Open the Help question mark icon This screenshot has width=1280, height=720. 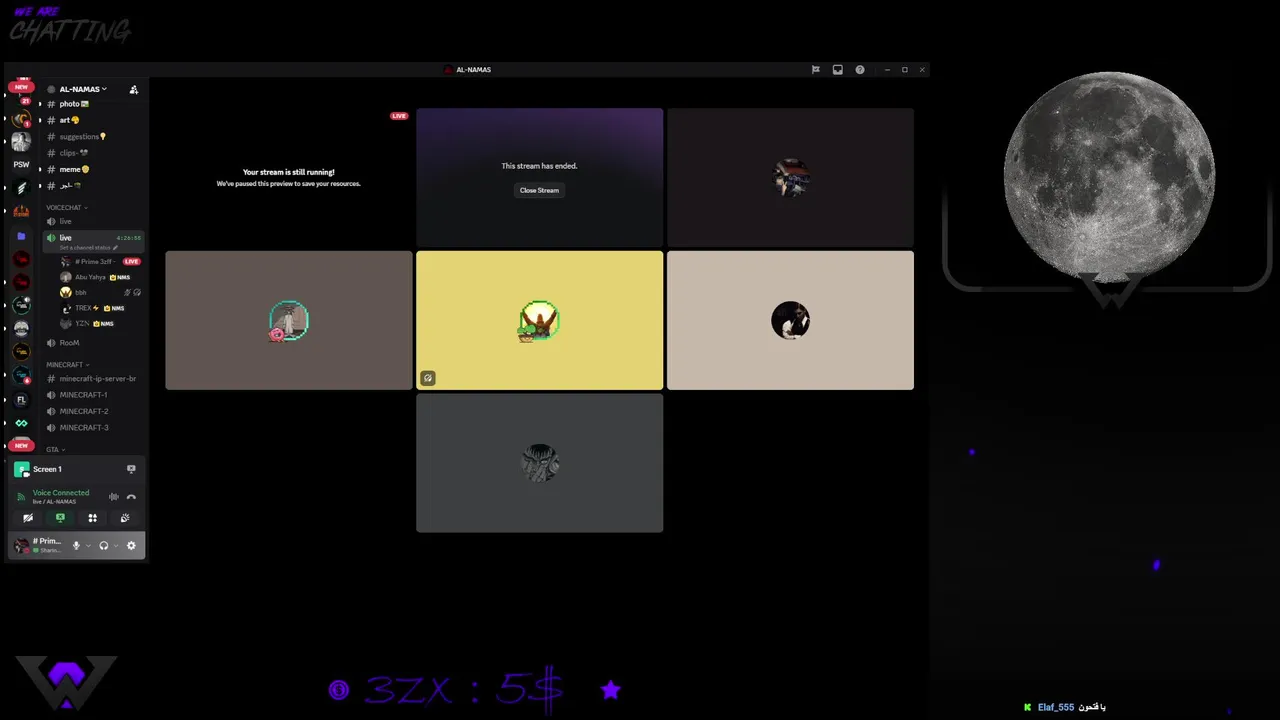[x=859, y=70]
